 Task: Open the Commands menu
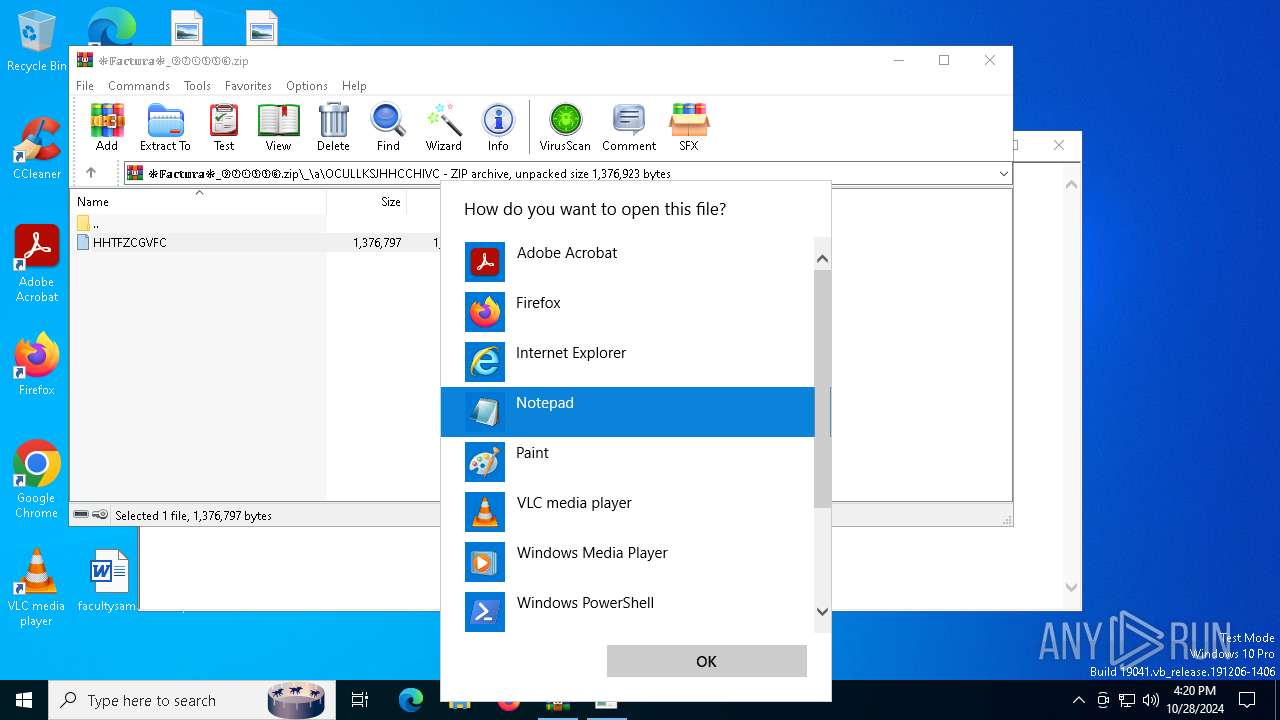pyautogui.click(x=139, y=86)
